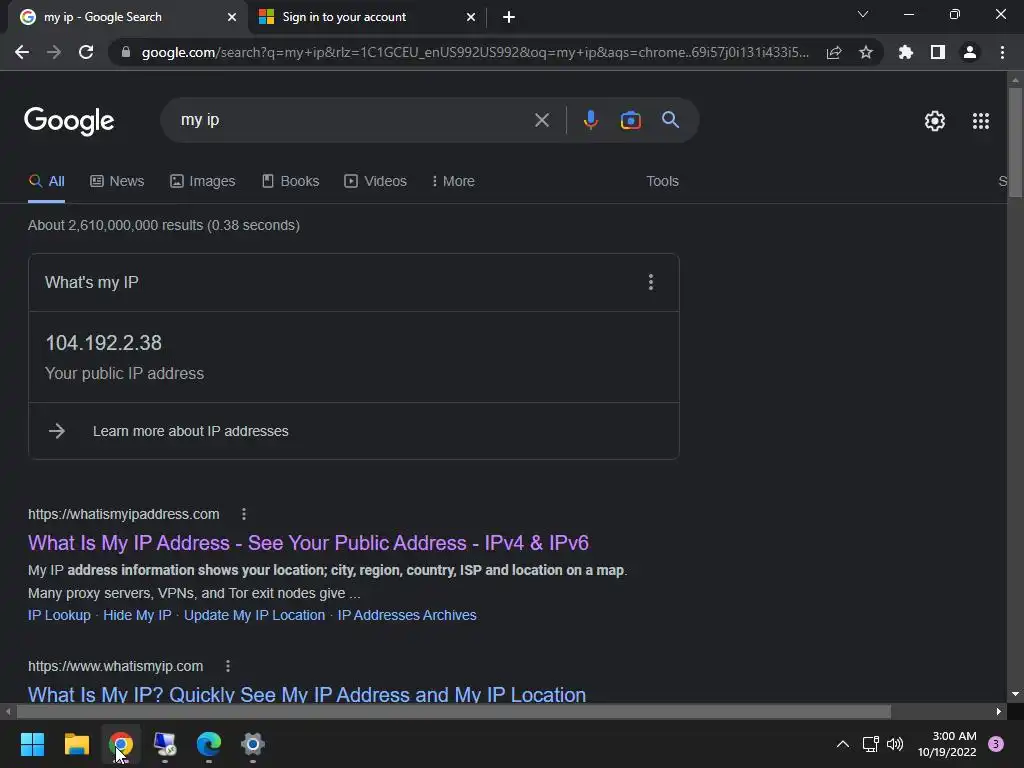Open network status in system tray
Screen dimensions: 1024x768
(x=870, y=744)
